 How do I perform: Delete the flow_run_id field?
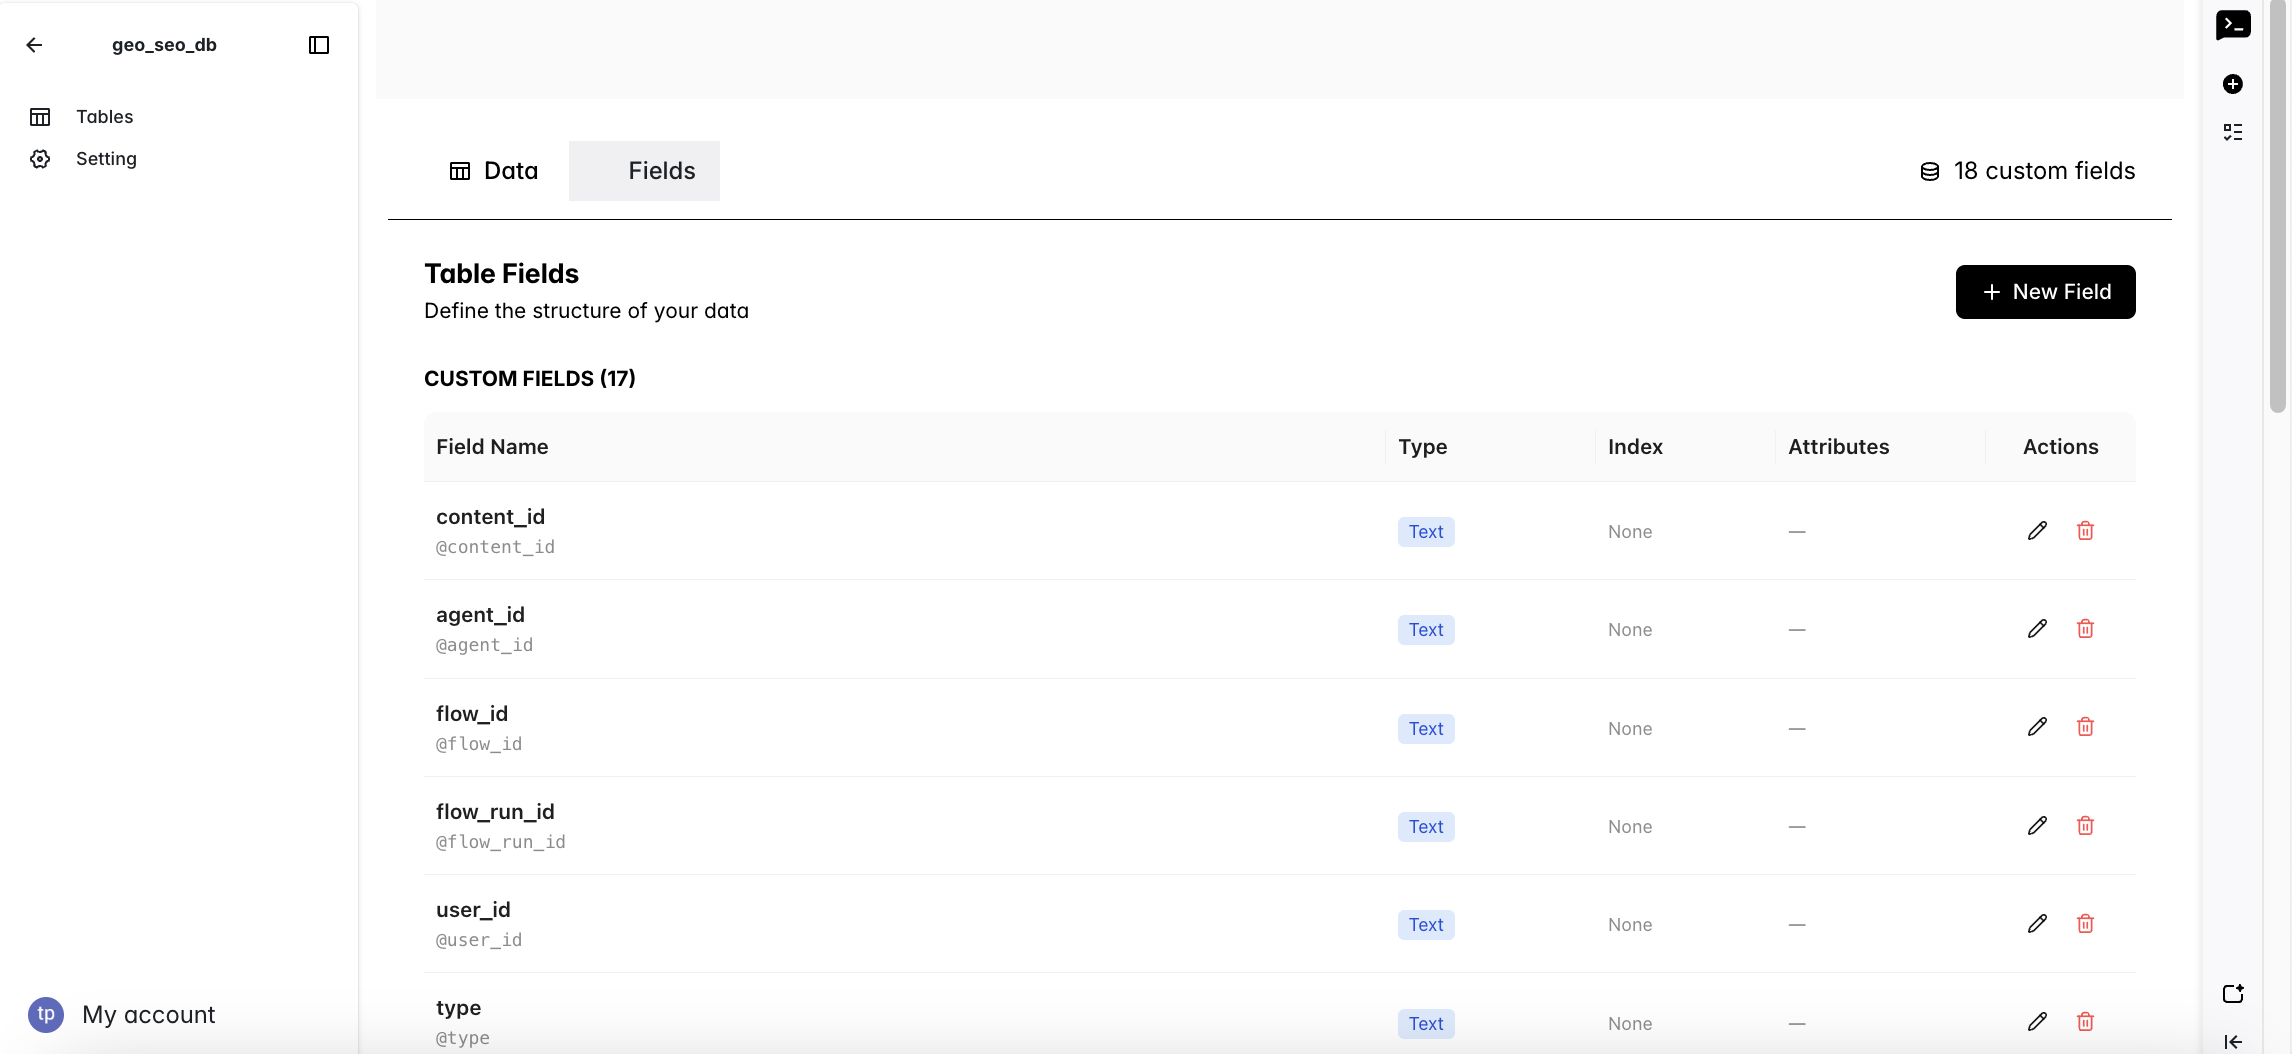tap(2085, 826)
